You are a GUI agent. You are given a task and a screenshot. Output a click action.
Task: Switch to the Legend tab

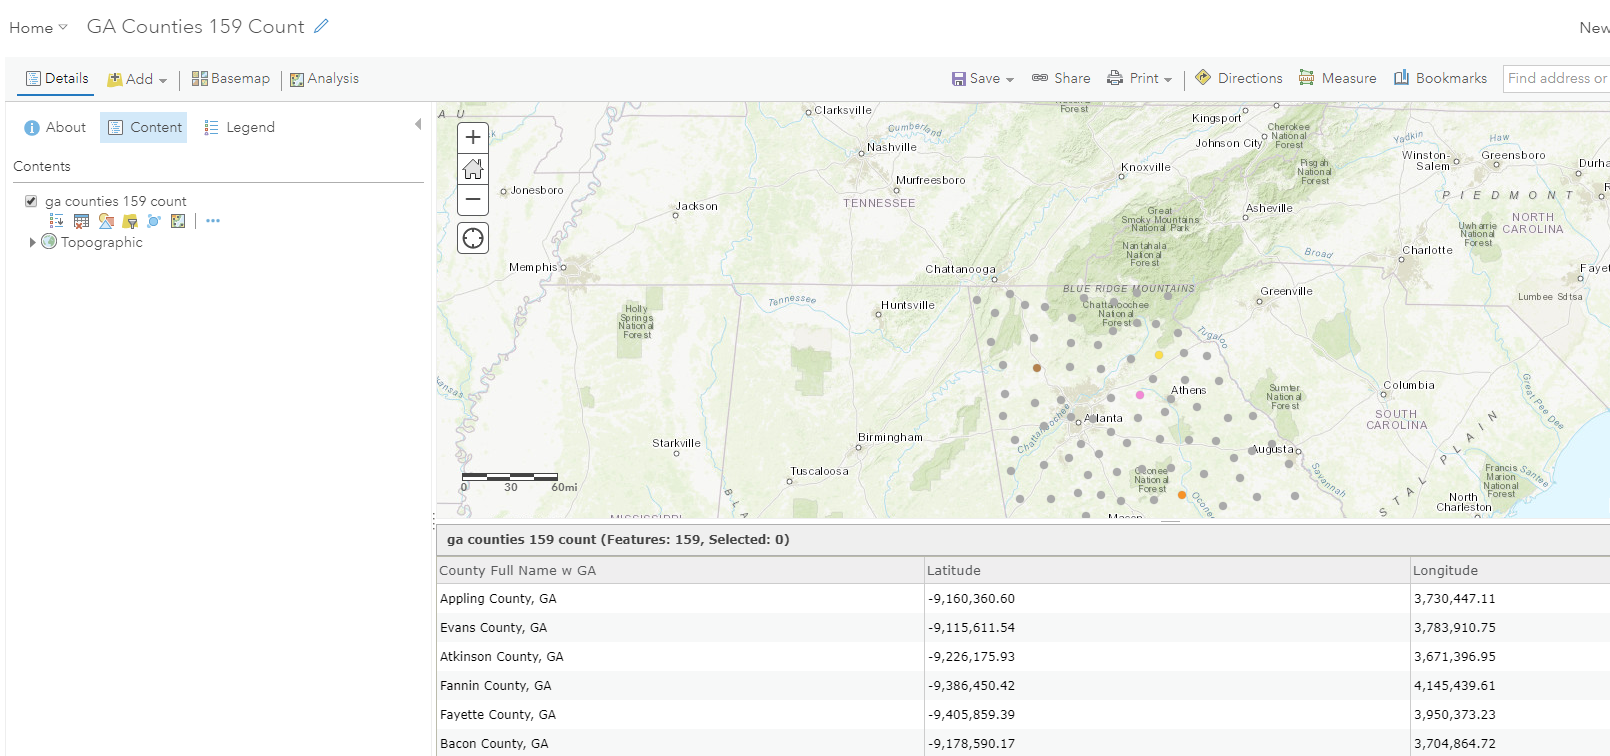tap(239, 127)
